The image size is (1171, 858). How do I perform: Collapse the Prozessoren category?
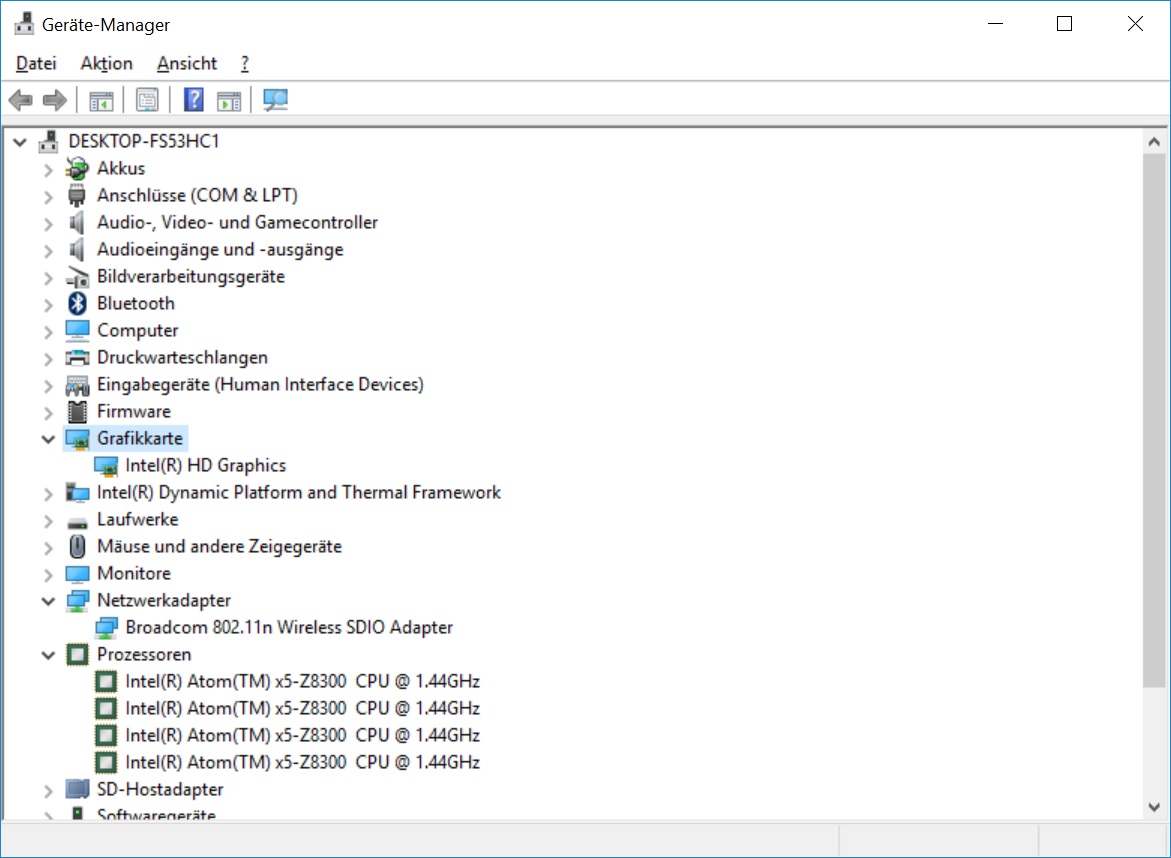pos(49,655)
